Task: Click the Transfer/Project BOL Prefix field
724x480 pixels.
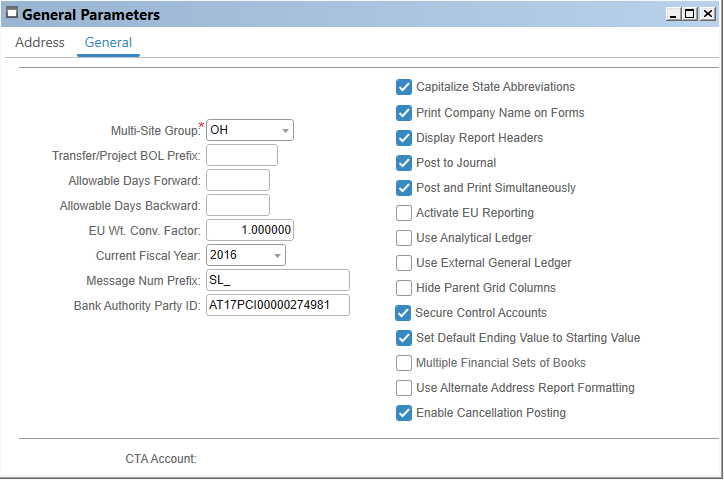Action: tap(241, 155)
